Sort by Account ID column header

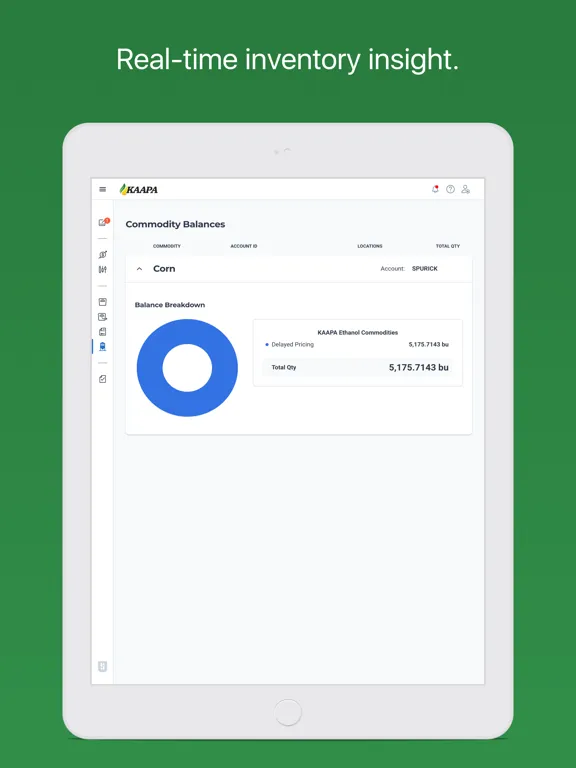pos(244,246)
